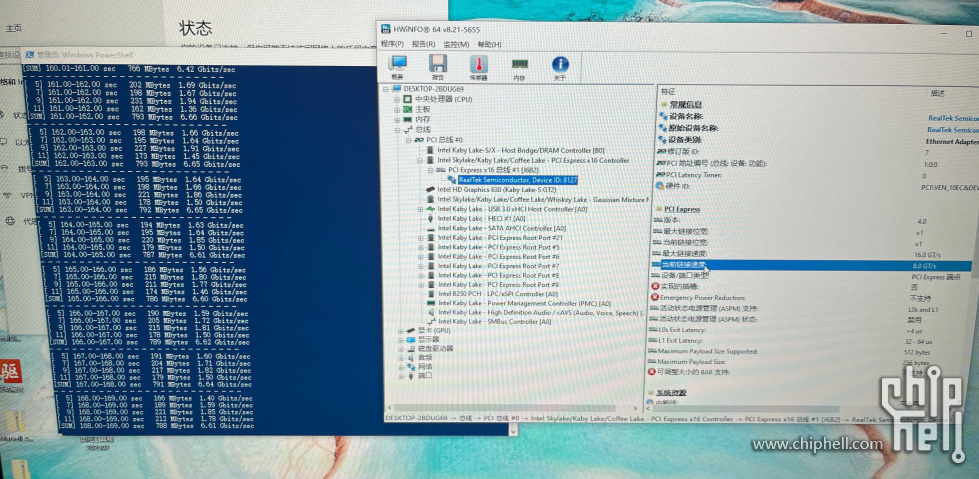Open the Help (帮助) menu
The width and height of the screenshot is (979, 479).
click(489, 44)
